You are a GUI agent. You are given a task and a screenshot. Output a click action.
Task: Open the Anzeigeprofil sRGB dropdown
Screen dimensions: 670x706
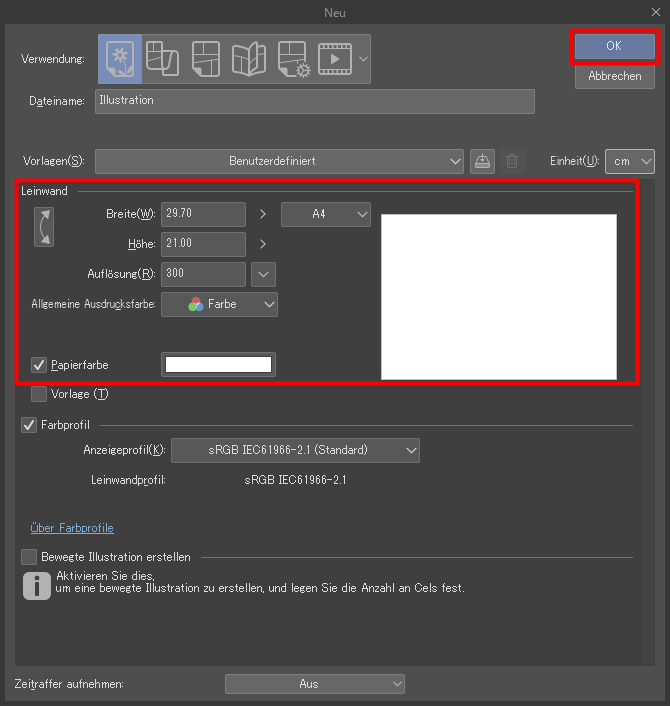click(x=295, y=450)
